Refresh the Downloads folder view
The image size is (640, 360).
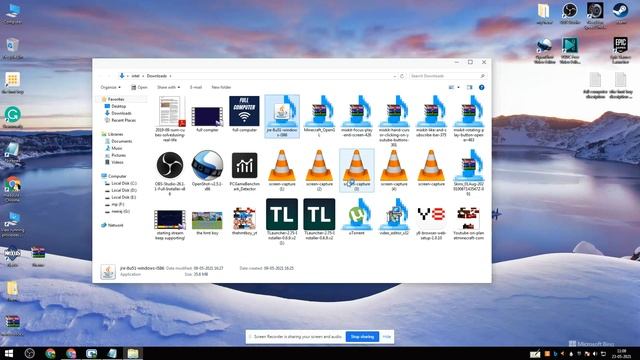(x=402, y=76)
